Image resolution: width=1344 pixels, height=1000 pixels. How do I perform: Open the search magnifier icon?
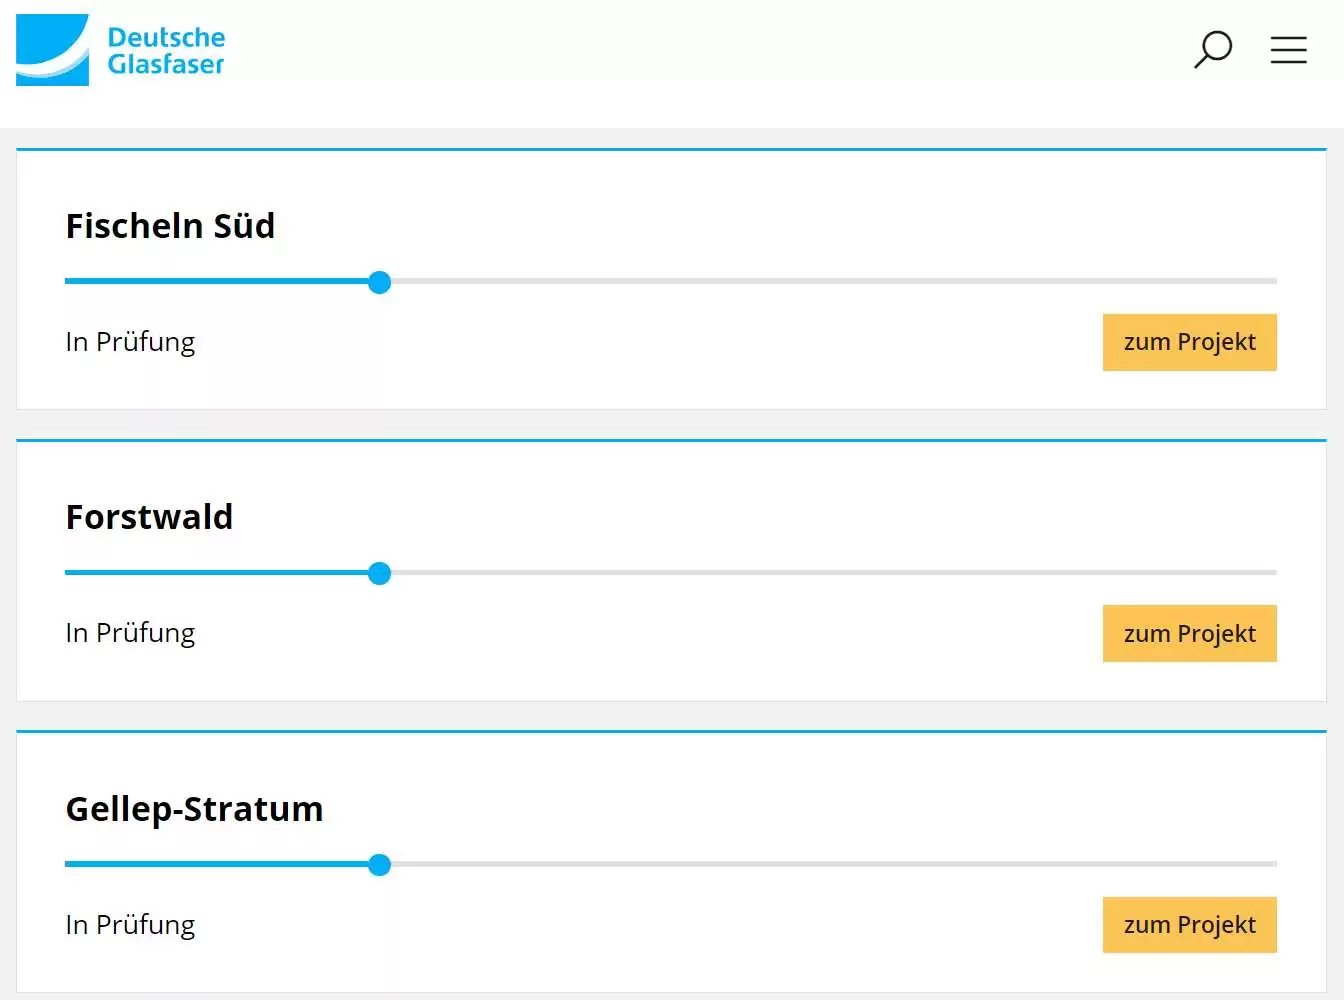1213,49
